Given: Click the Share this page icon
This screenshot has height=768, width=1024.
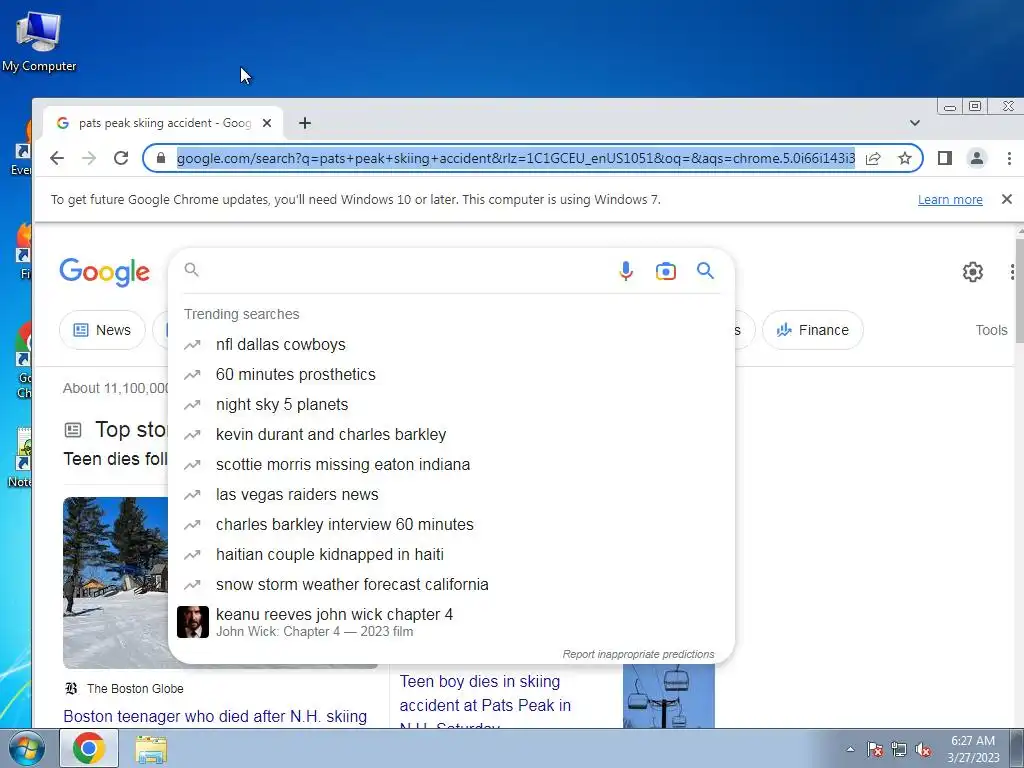Looking at the screenshot, I should (x=873, y=158).
